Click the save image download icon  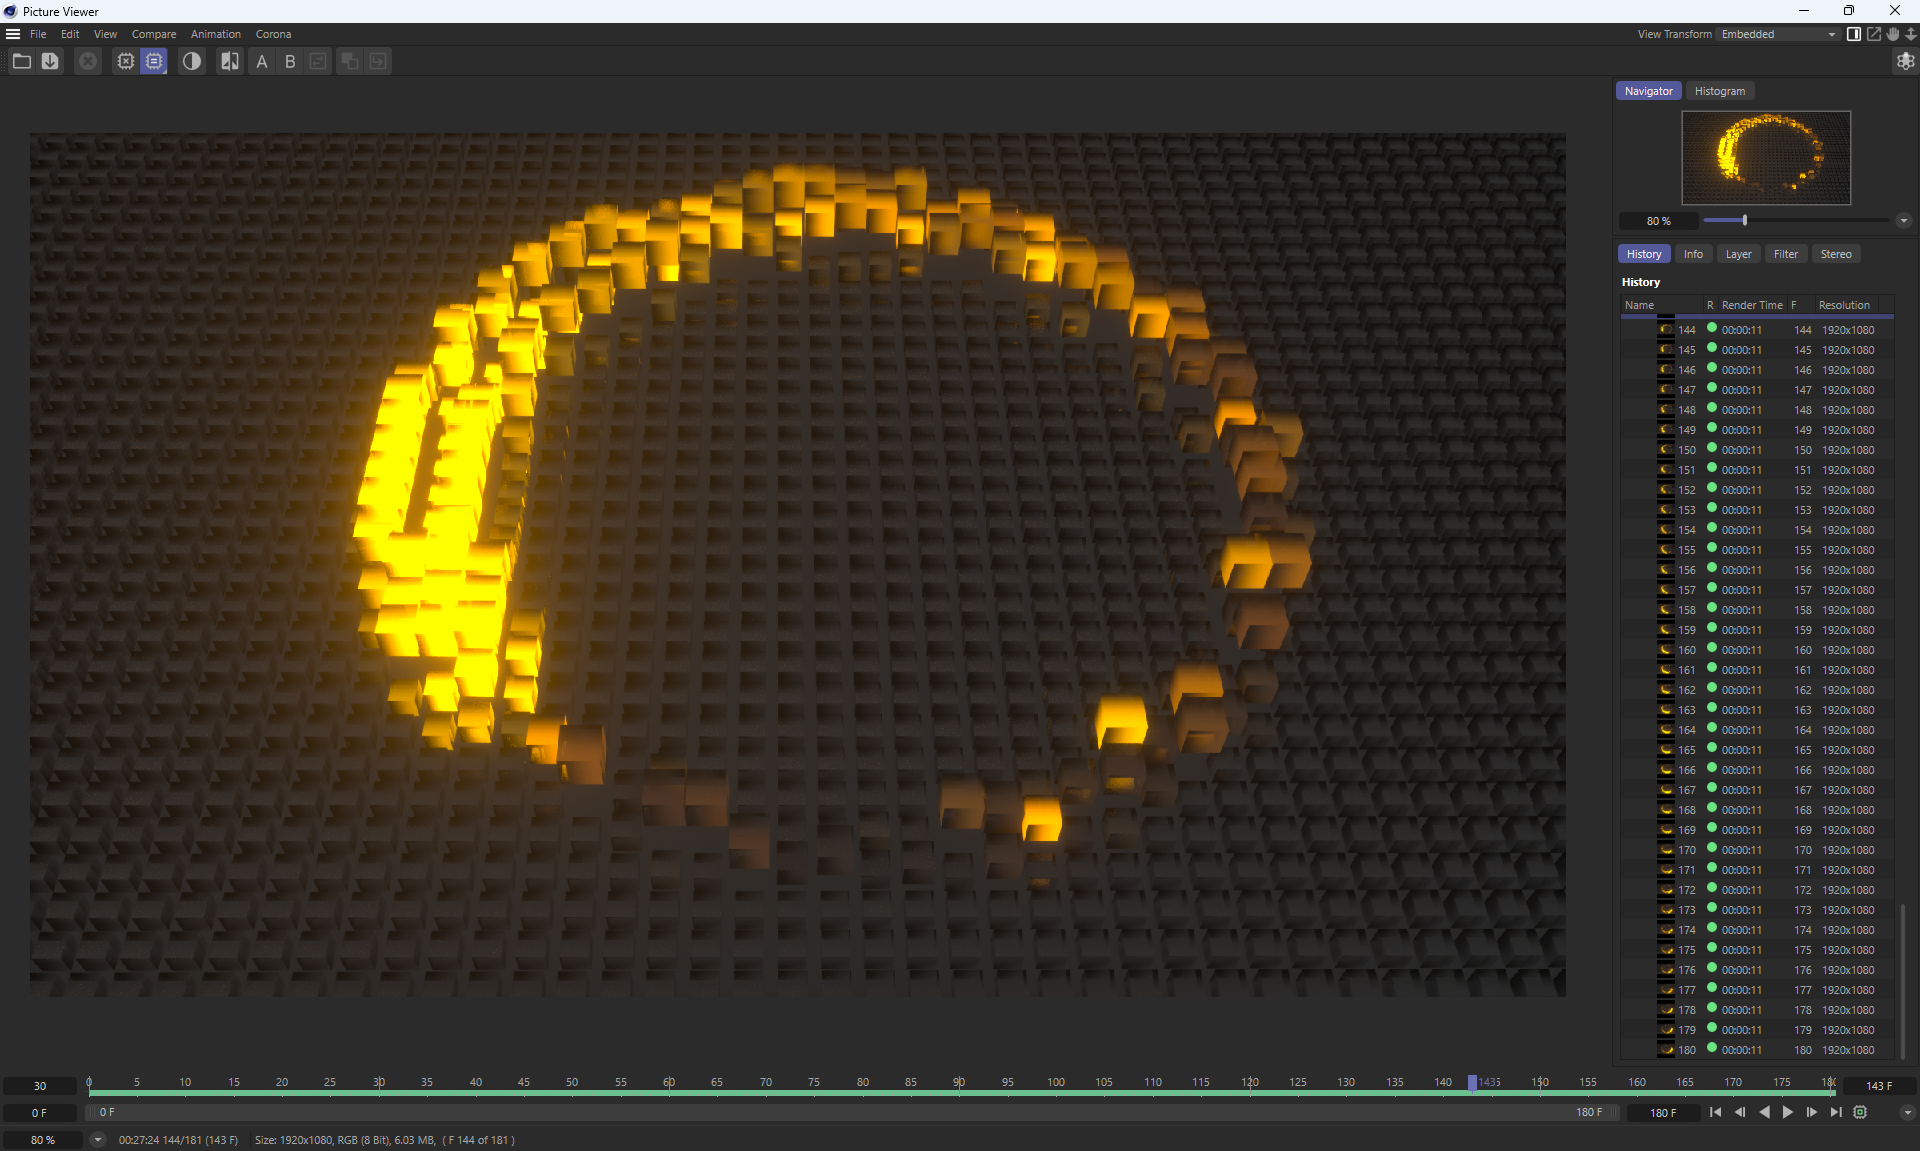[50, 61]
